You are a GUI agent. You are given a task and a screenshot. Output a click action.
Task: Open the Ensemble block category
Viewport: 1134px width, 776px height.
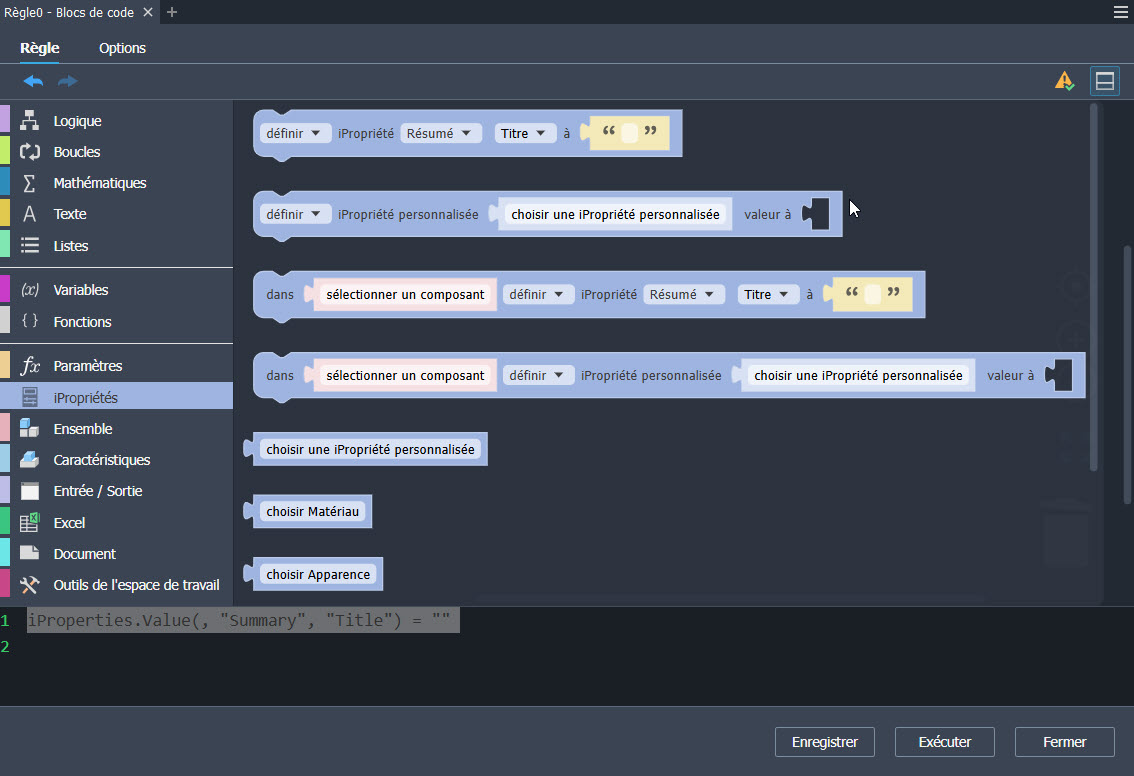coord(82,429)
